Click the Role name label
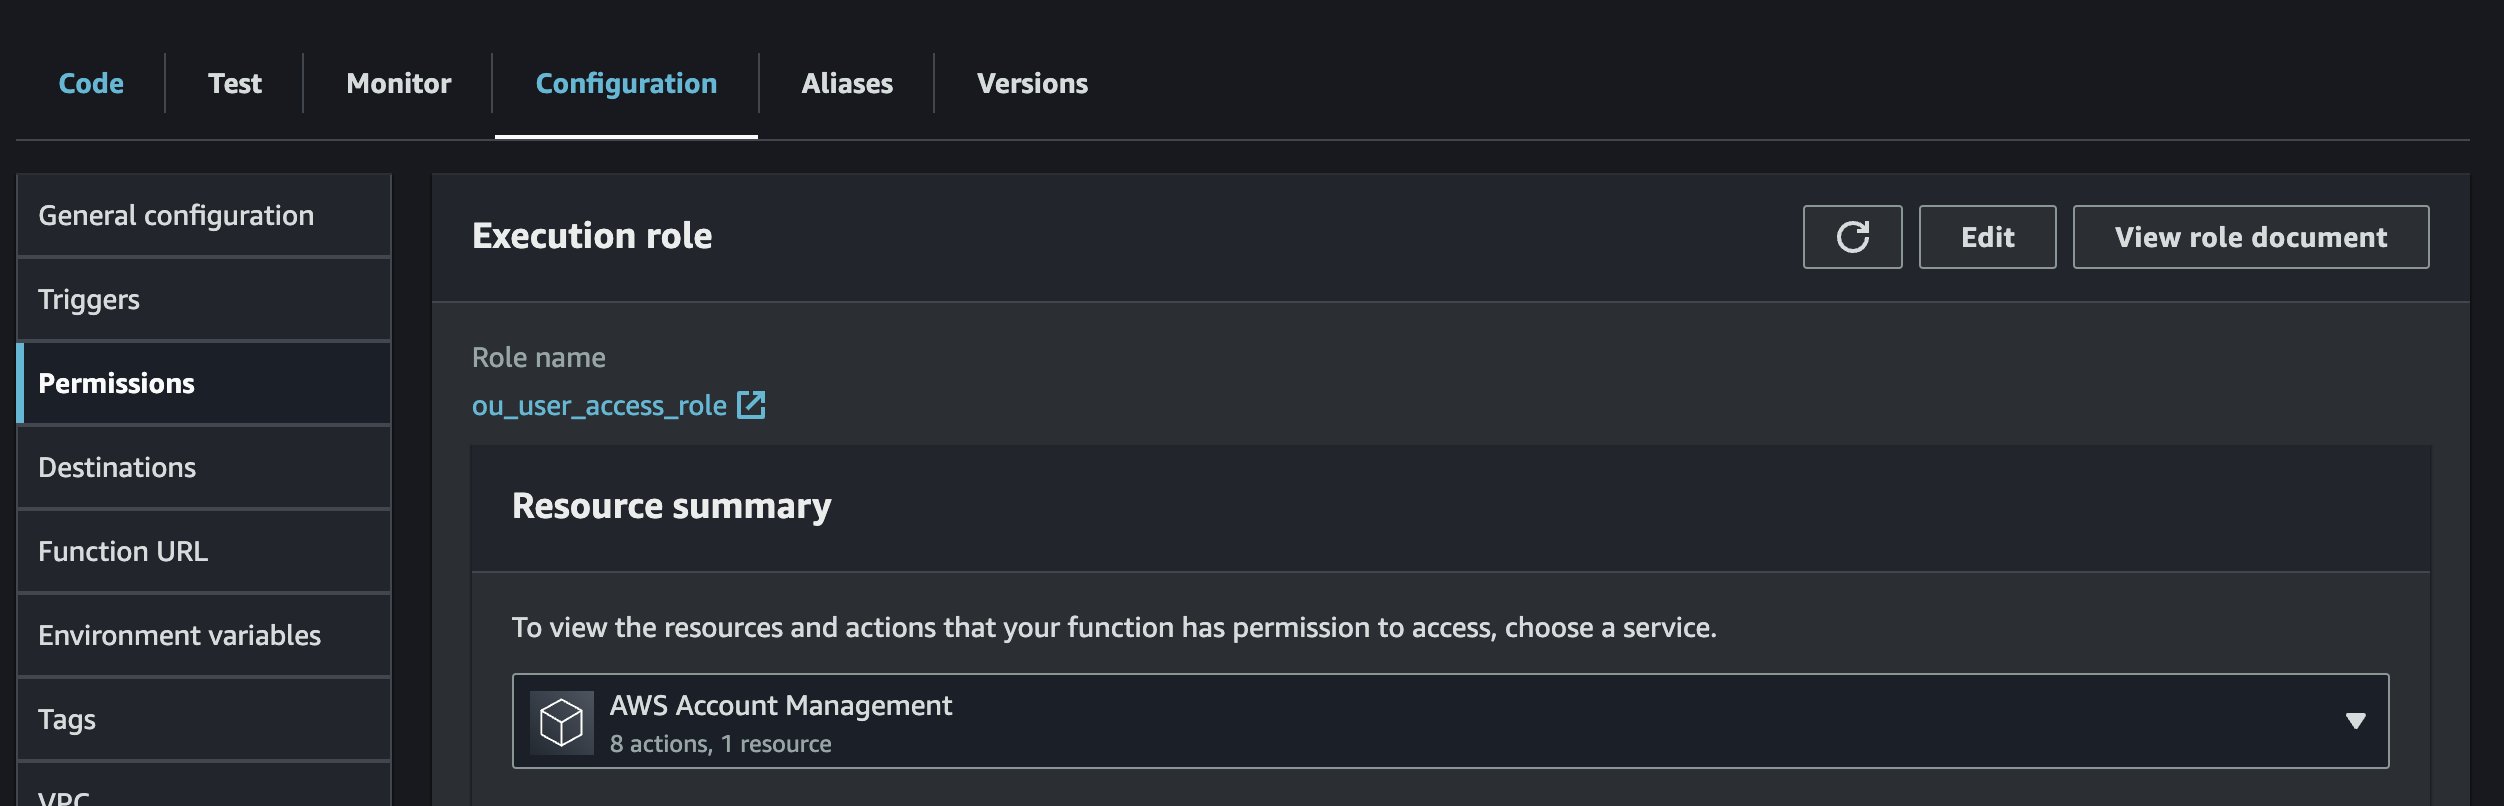The height and width of the screenshot is (806, 2504). (x=538, y=357)
